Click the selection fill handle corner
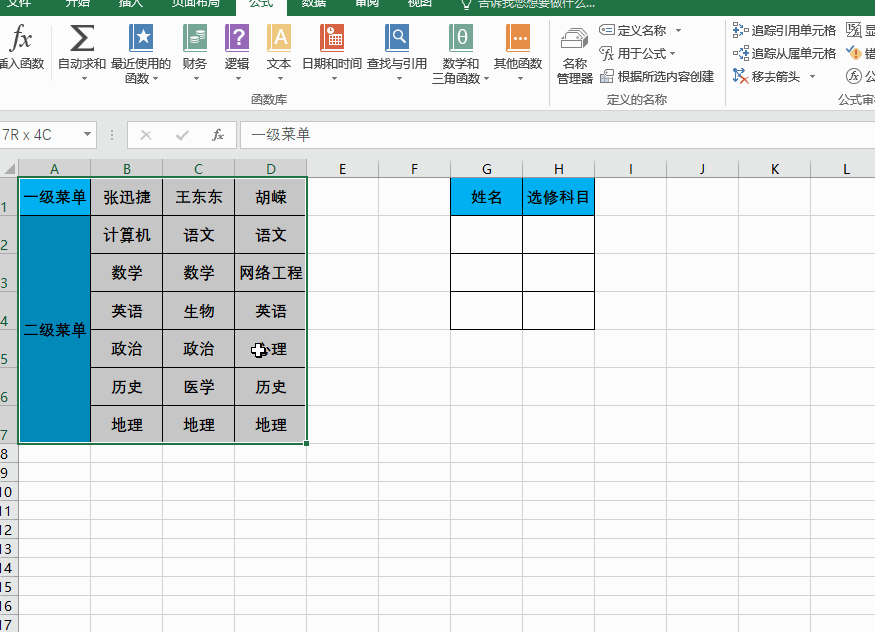Image resolution: width=875 pixels, height=632 pixels. click(306, 443)
